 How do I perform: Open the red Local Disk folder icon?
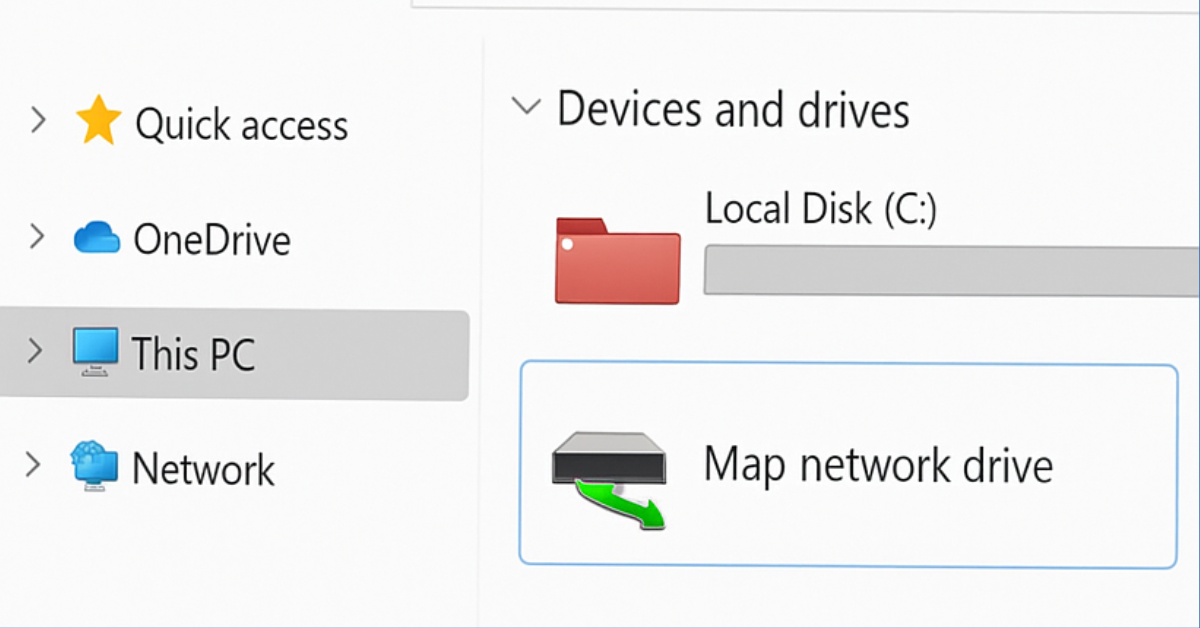point(617,261)
